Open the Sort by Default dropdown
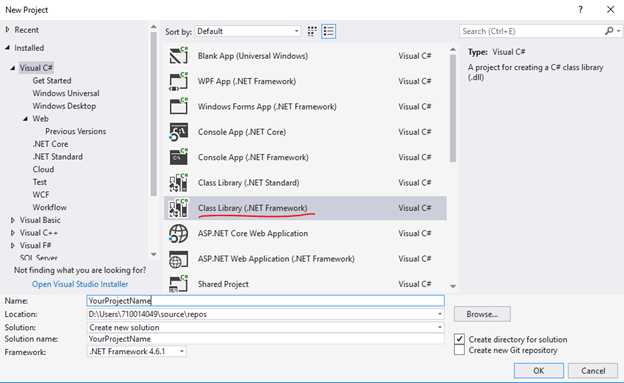624x383 pixels. point(248,31)
